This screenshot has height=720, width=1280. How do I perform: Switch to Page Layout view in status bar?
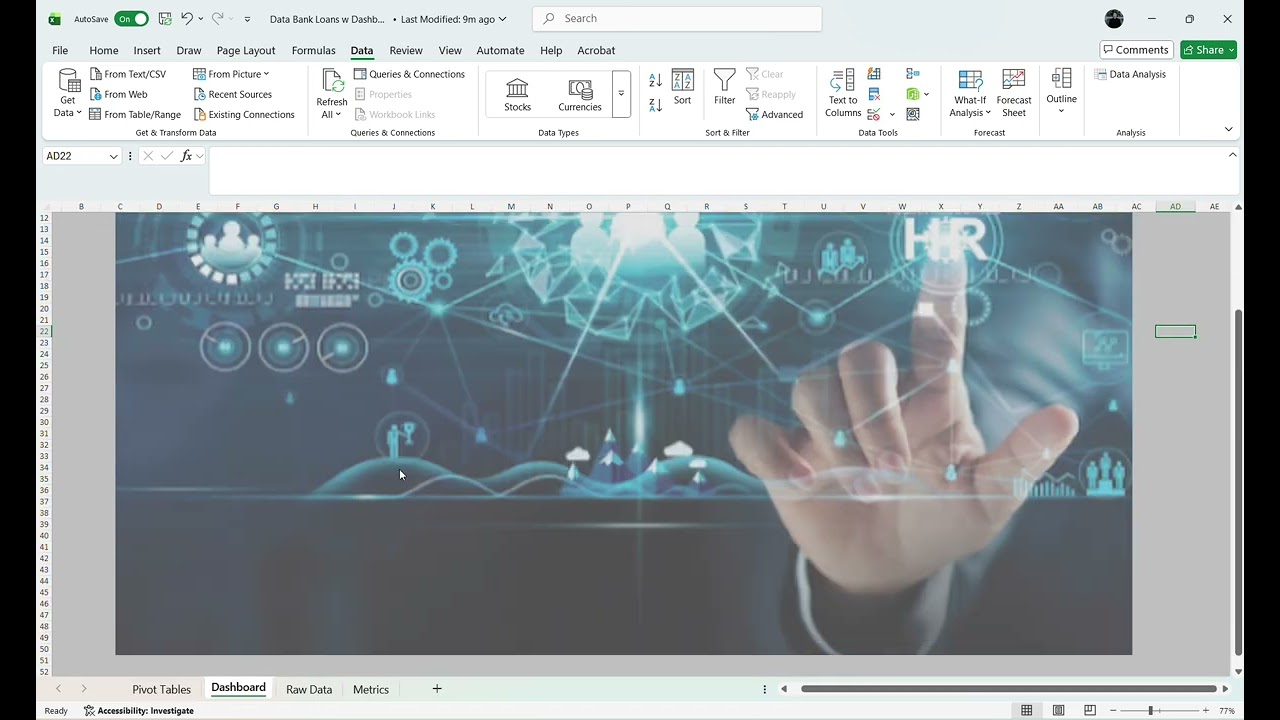[1058, 711]
